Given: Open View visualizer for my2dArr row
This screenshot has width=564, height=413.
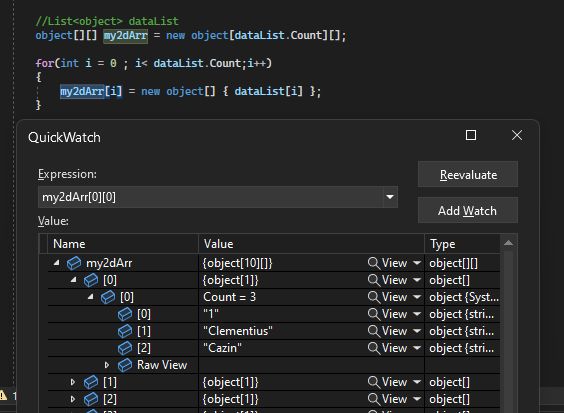Looking at the screenshot, I should 388,263.
